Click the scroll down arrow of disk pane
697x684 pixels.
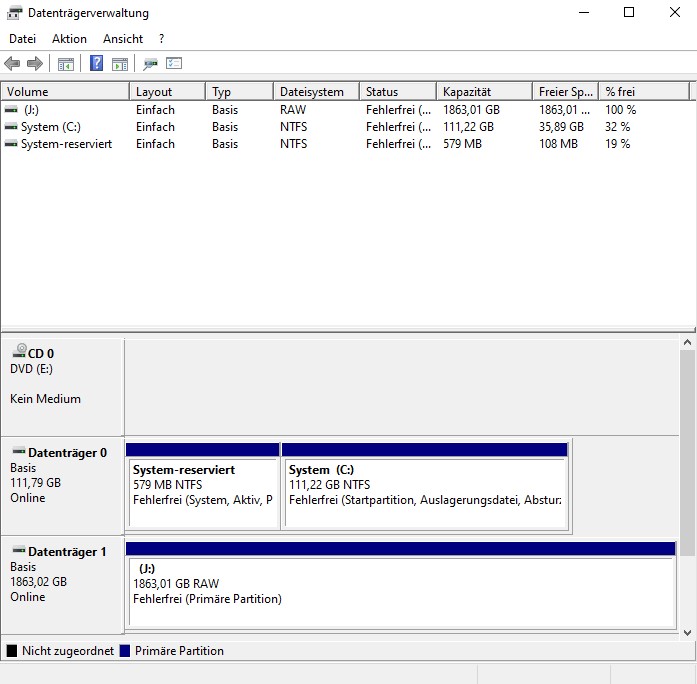coord(687,632)
